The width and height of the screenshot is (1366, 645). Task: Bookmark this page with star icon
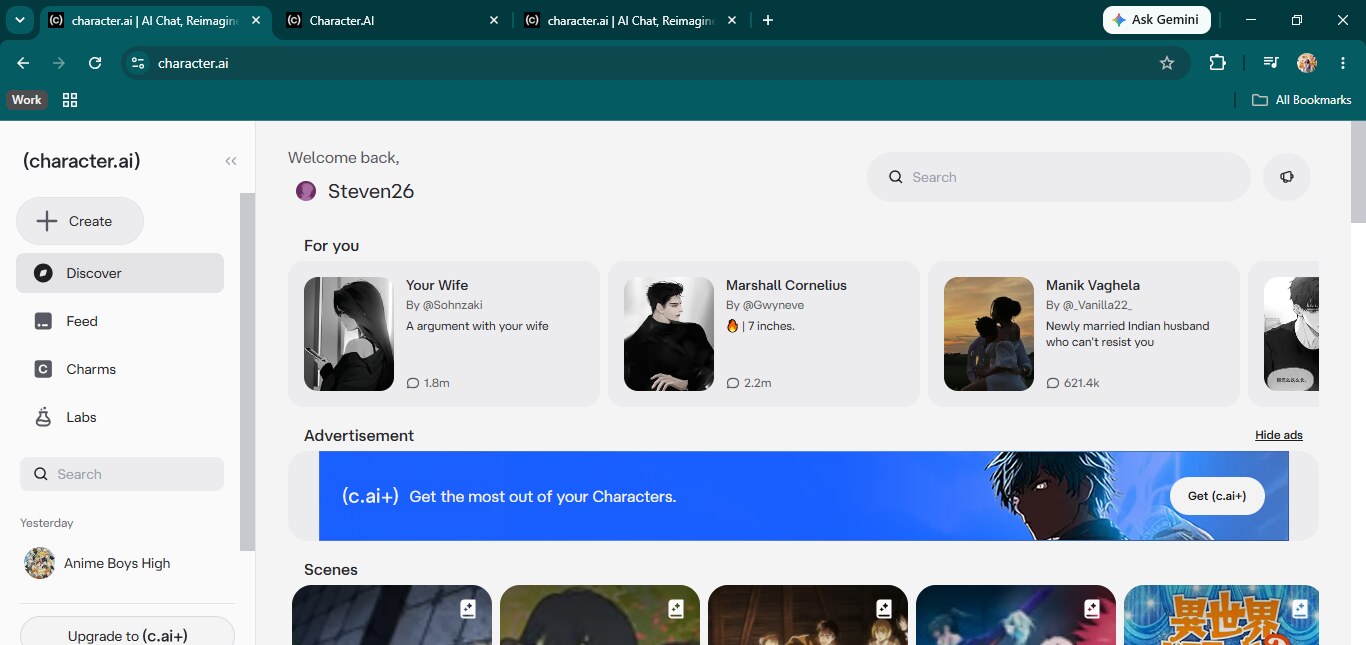coord(1166,63)
